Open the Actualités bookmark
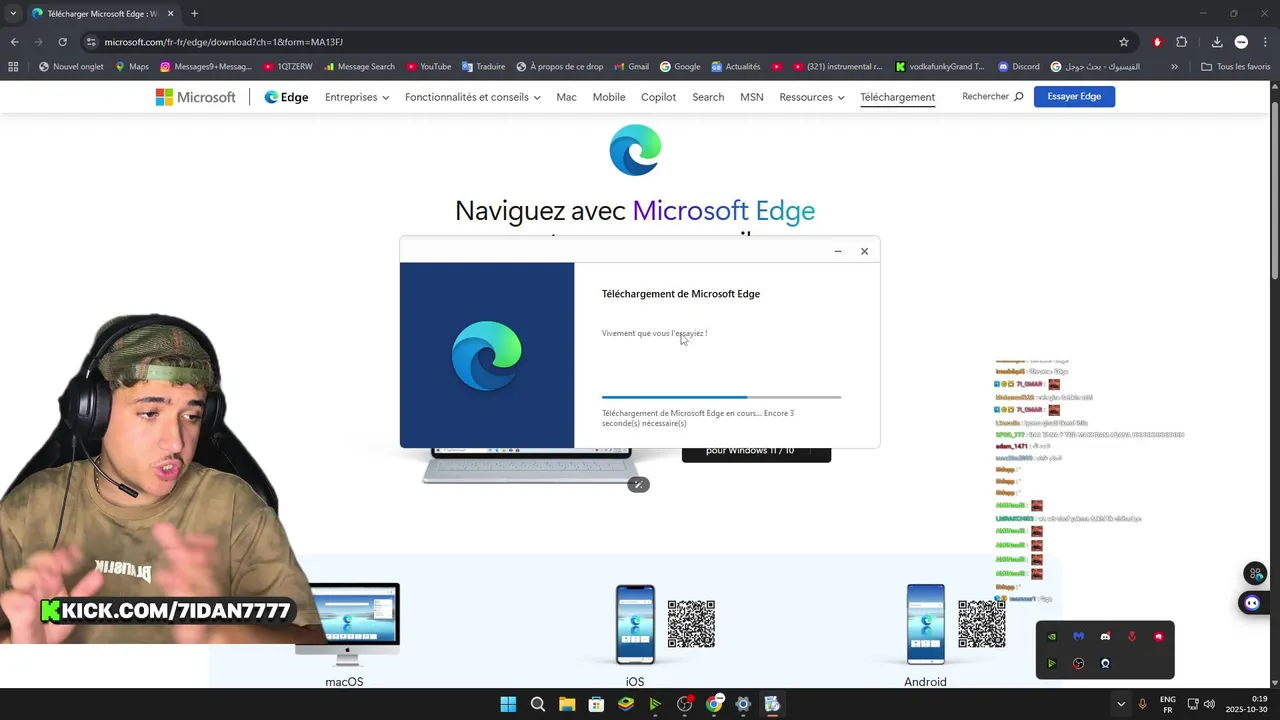 (736, 67)
